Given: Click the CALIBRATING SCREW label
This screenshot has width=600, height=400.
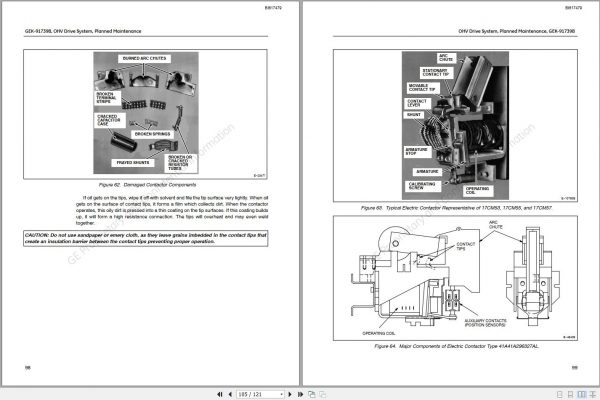Looking at the screenshot, I should pos(422,186).
